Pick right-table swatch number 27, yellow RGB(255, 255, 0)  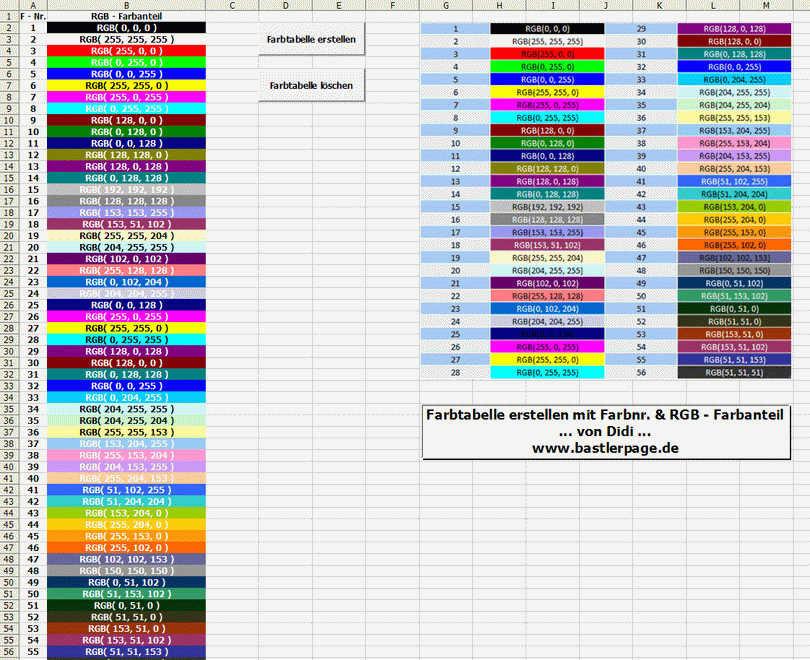pos(548,360)
